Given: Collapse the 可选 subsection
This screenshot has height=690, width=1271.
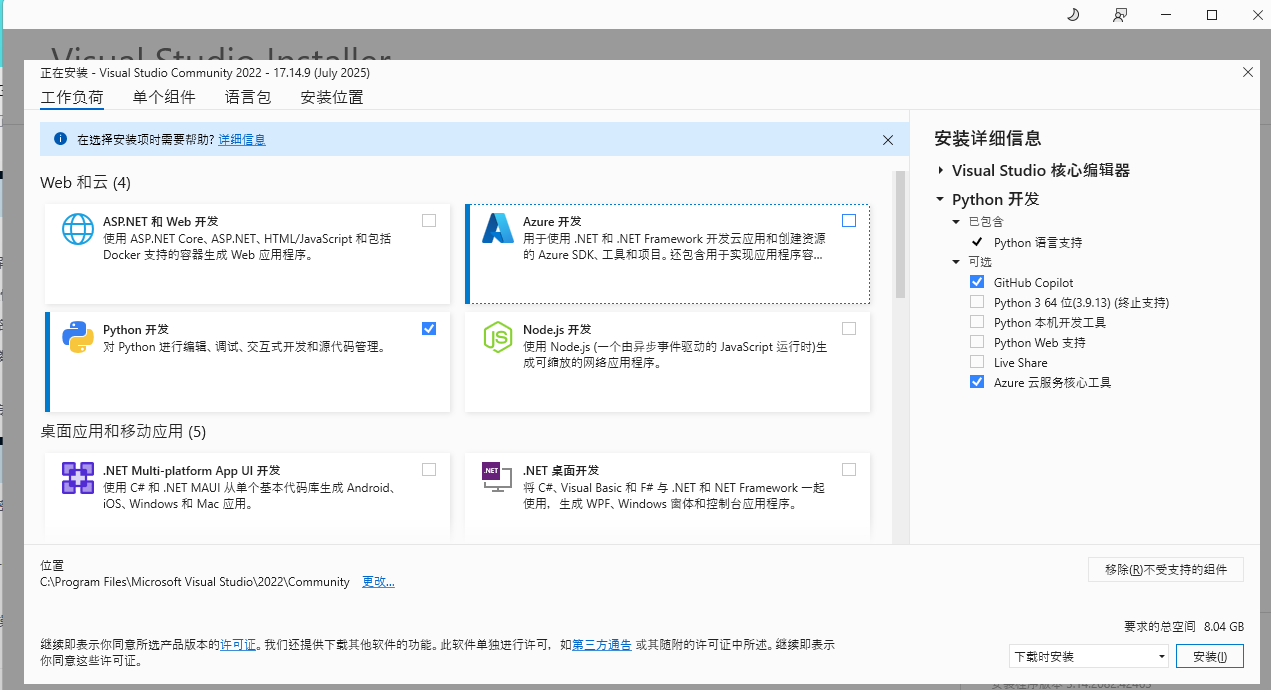Looking at the screenshot, I should click(957, 262).
